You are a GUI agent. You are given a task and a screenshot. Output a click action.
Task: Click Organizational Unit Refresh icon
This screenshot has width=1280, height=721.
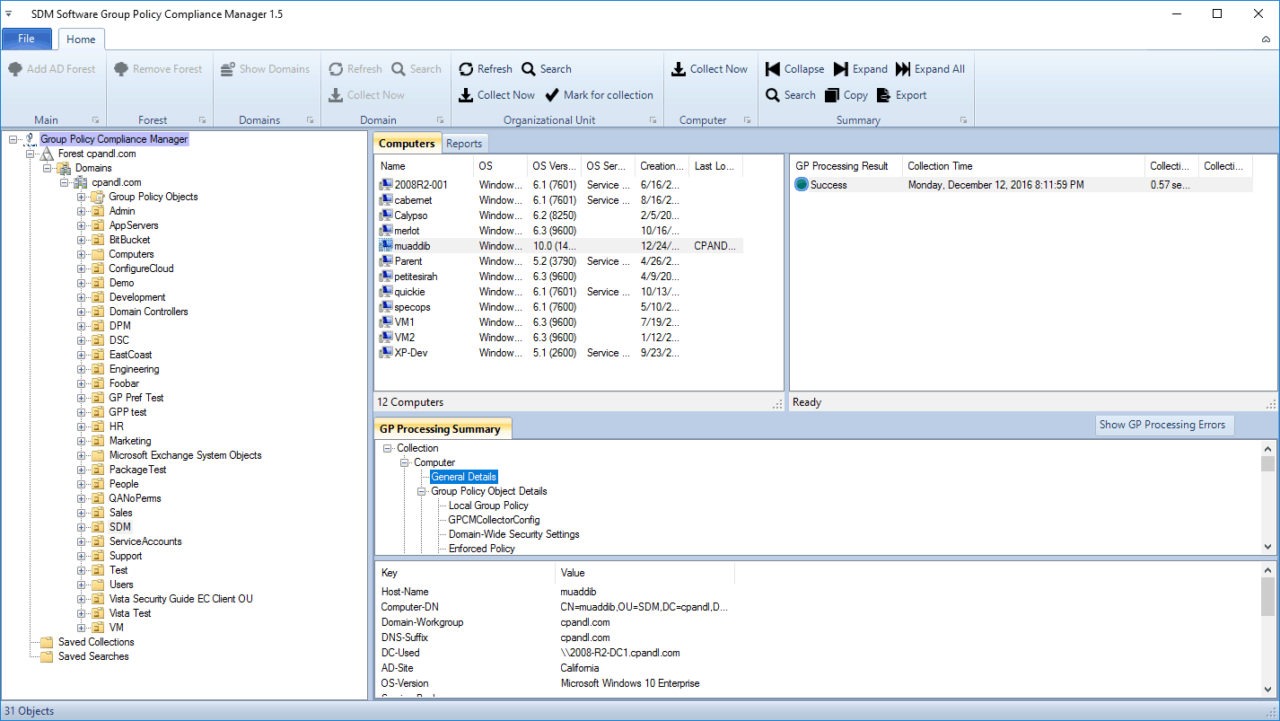point(466,69)
